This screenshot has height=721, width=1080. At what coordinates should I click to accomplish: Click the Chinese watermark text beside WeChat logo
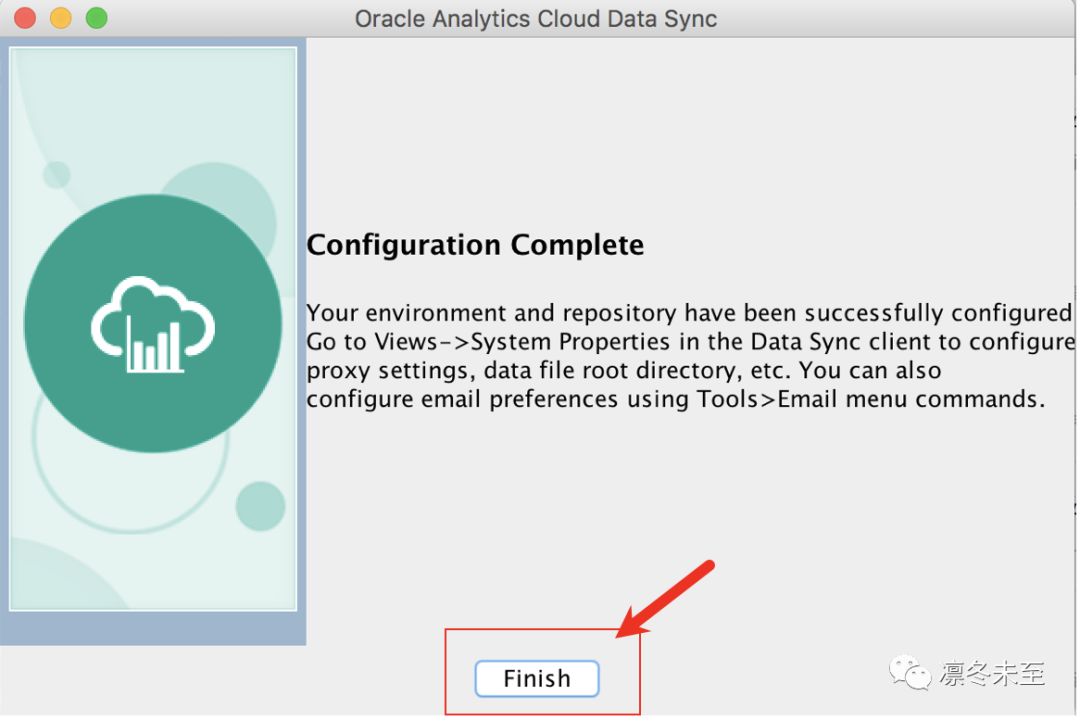click(993, 673)
